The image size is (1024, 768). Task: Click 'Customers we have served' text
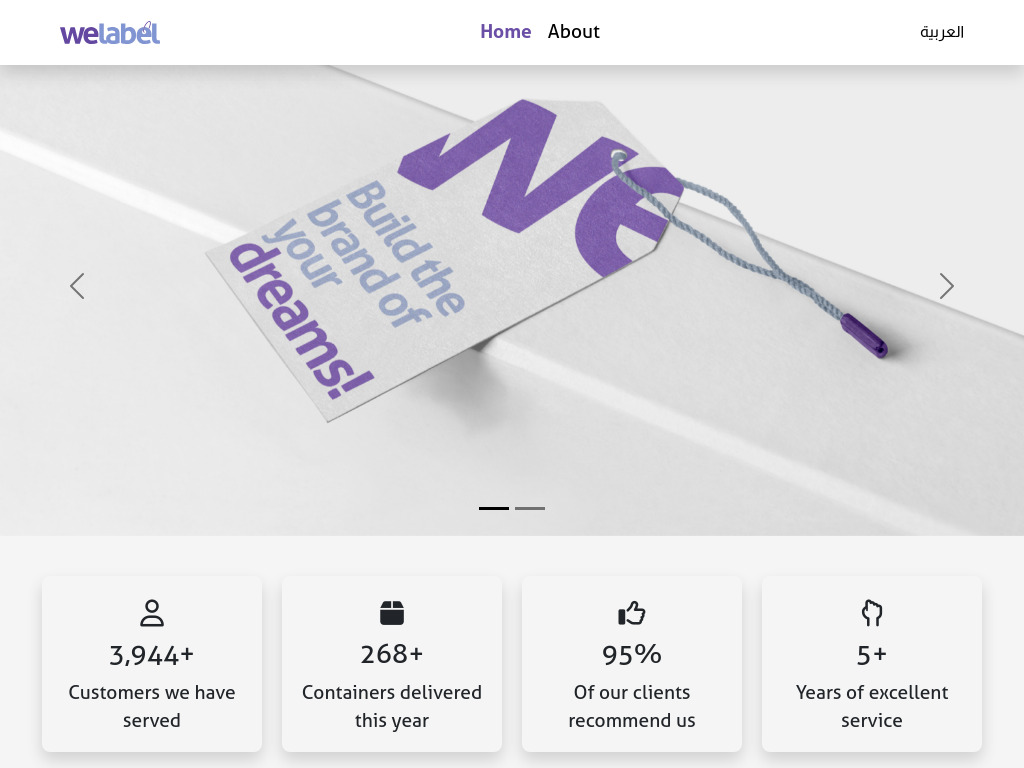152,706
